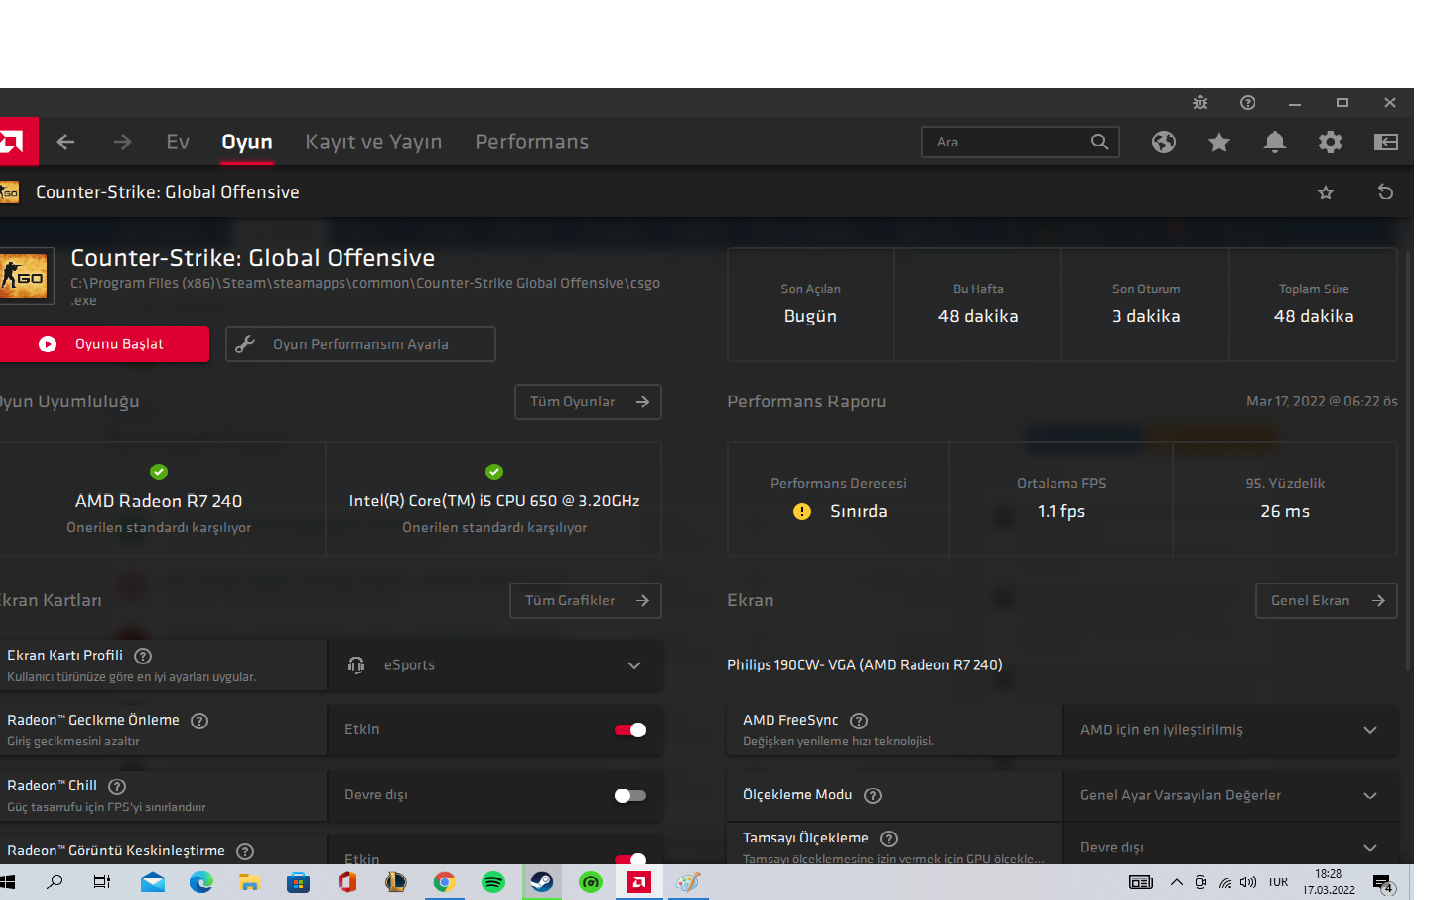Click help icon beside Radeon Chill
The image size is (1440, 900).
tap(117, 786)
